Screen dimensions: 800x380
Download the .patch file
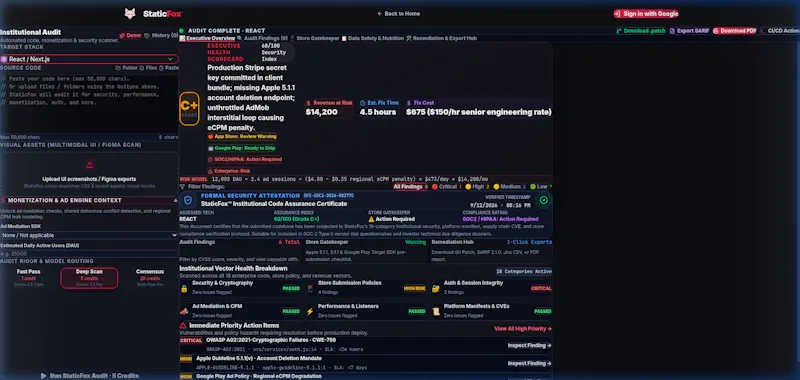pos(641,31)
